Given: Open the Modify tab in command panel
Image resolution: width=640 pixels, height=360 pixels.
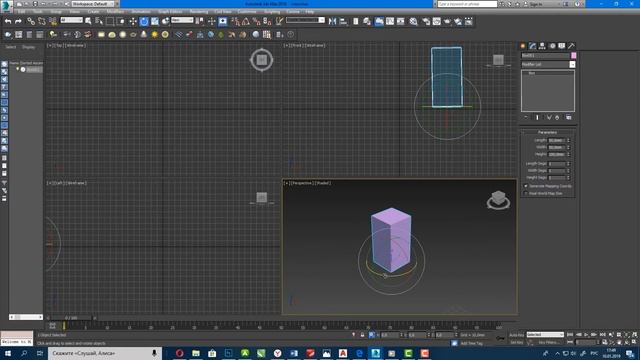Looking at the screenshot, I should tap(532, 46).
